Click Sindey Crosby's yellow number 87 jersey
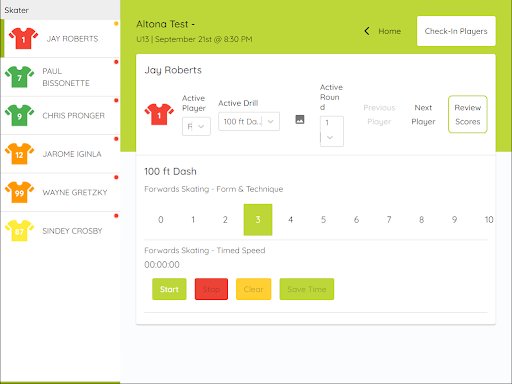This screenshot has height=384, width=512. 19,231
